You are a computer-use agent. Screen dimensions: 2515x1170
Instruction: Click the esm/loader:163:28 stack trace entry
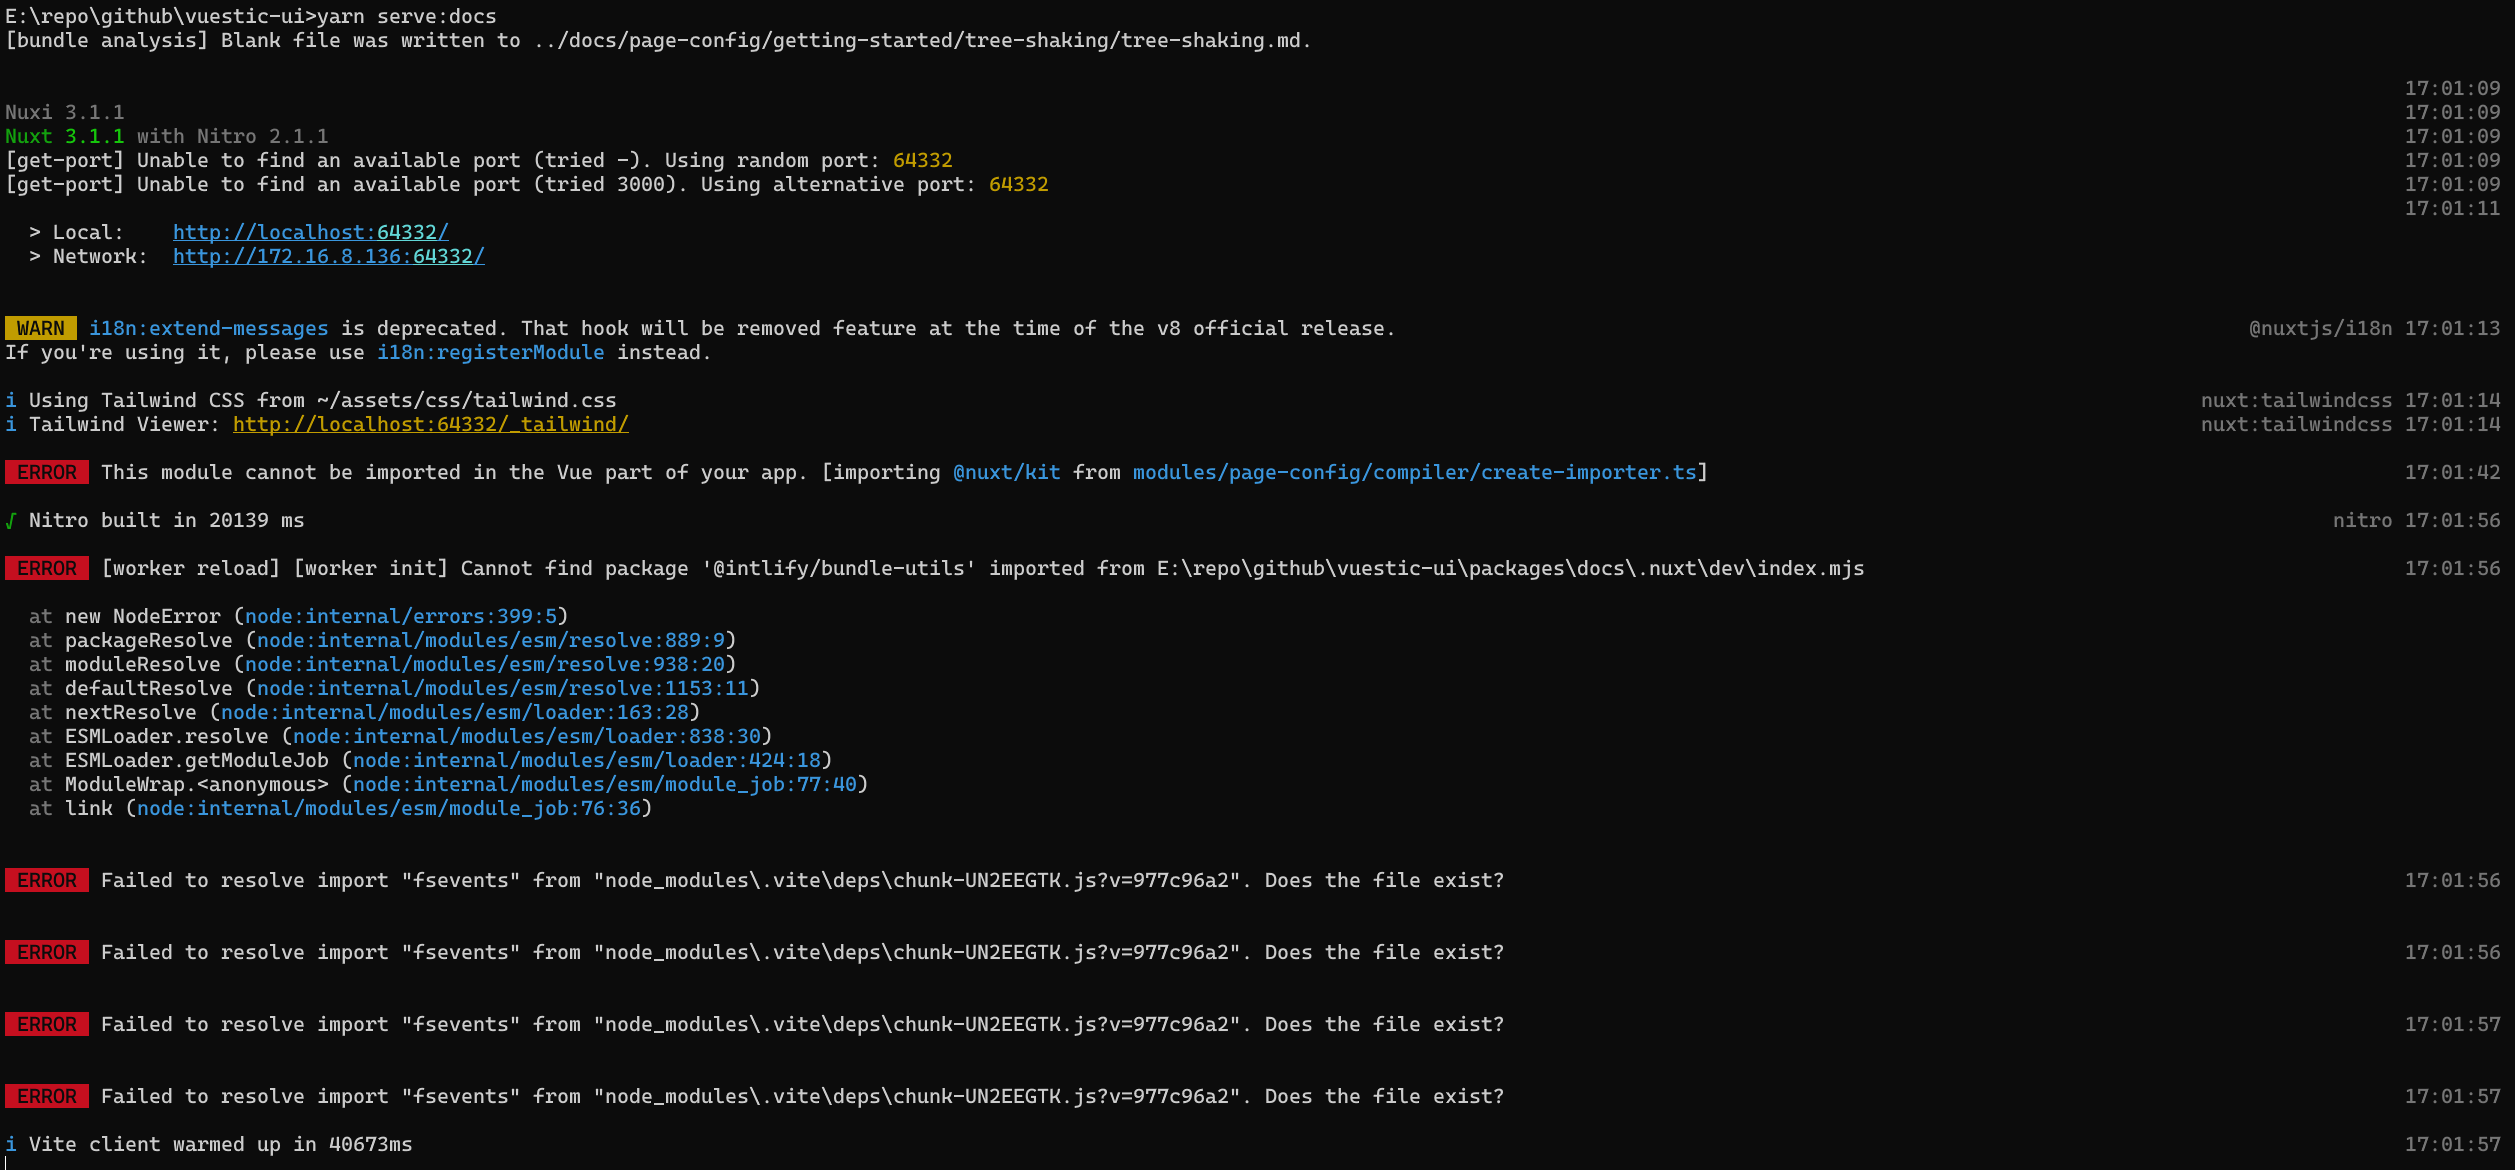click(456, 712)
